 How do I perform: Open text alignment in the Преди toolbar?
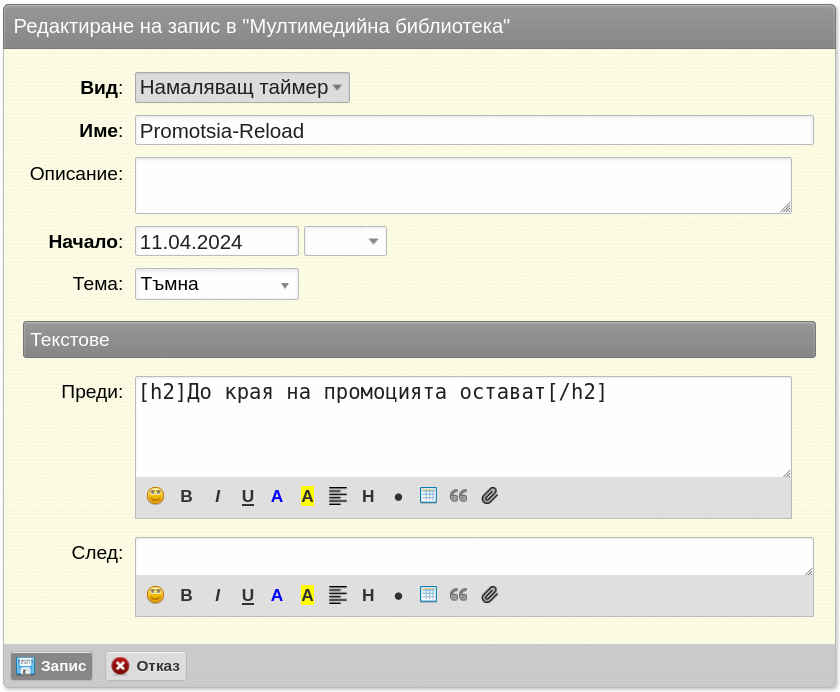[338, 496]
